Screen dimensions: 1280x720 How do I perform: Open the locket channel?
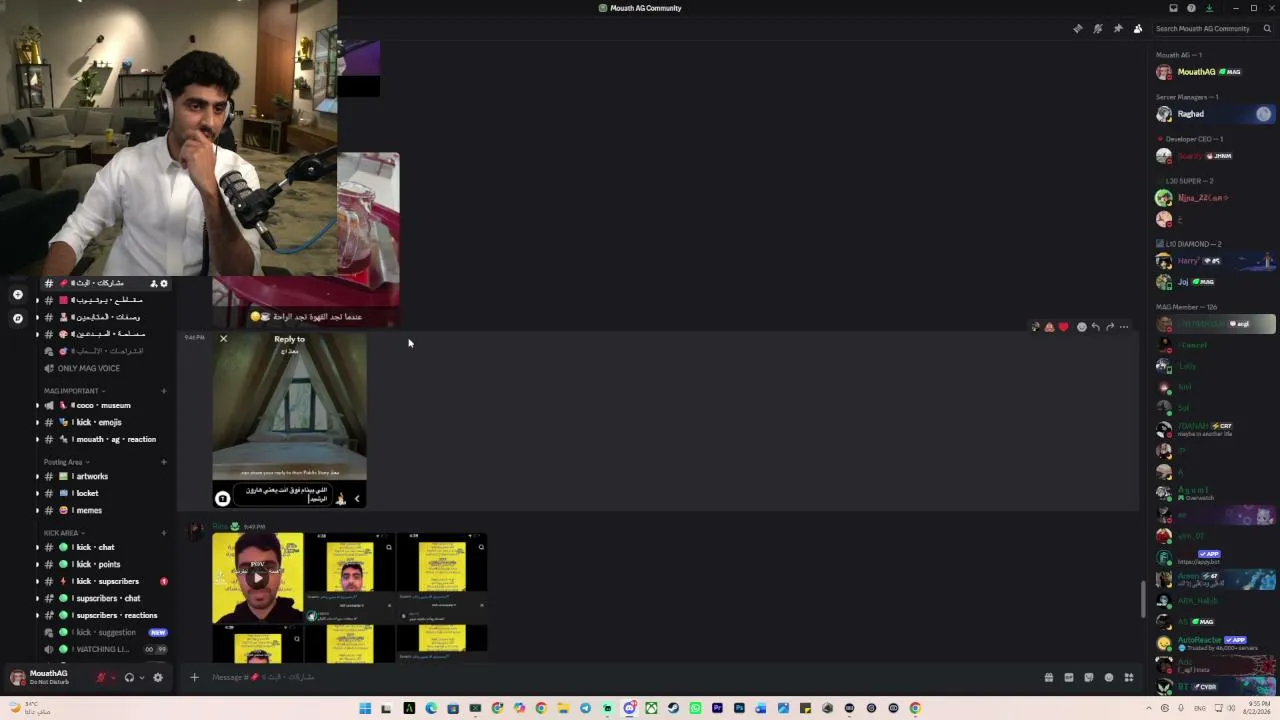pyautogui.click(x=105, y=493)
